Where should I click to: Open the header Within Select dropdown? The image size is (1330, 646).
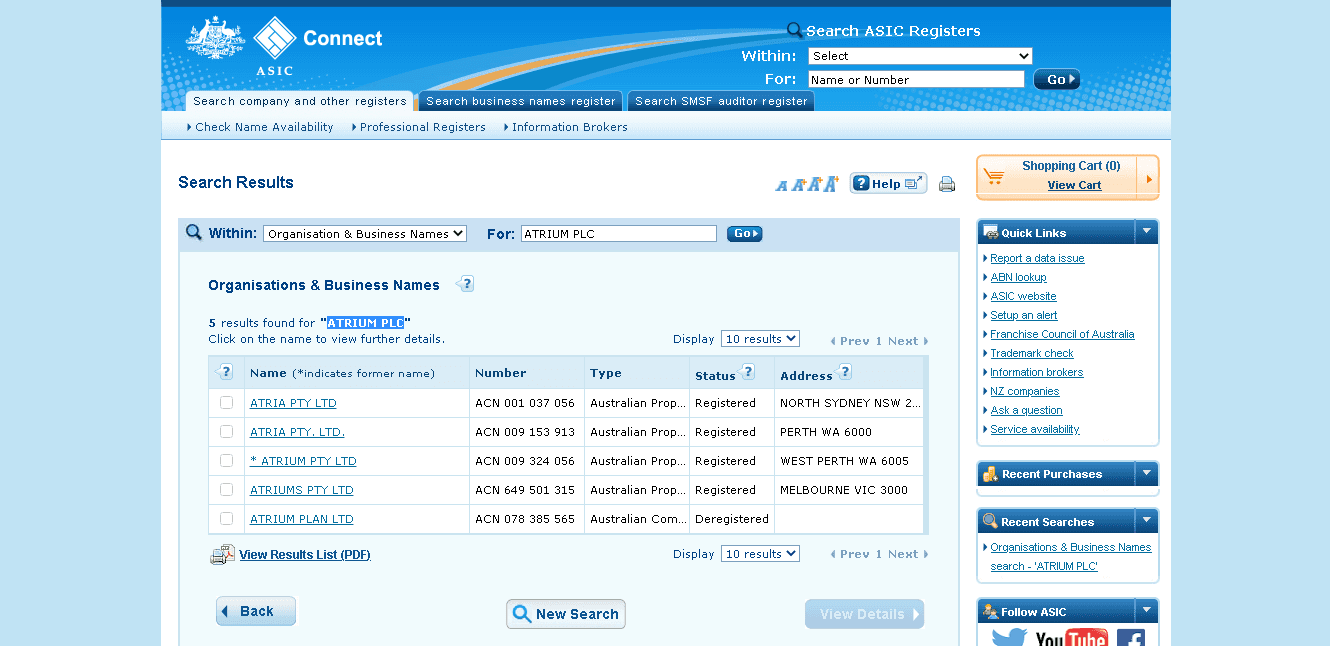(919, 56)
